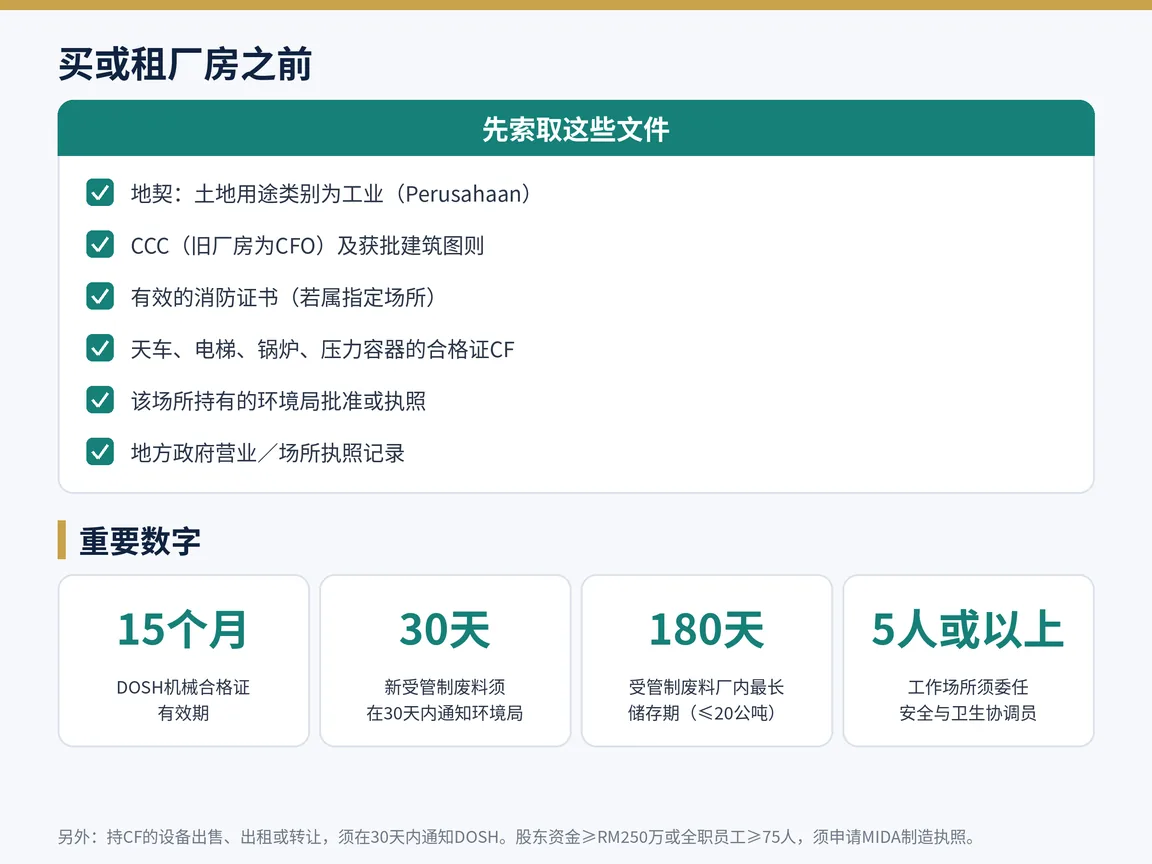The height and width of the screenshot is (864, 1152).
Task: Toggle the checkbox for 天车、电梯、锅炉 合格证CF
Action: (100, 348)
